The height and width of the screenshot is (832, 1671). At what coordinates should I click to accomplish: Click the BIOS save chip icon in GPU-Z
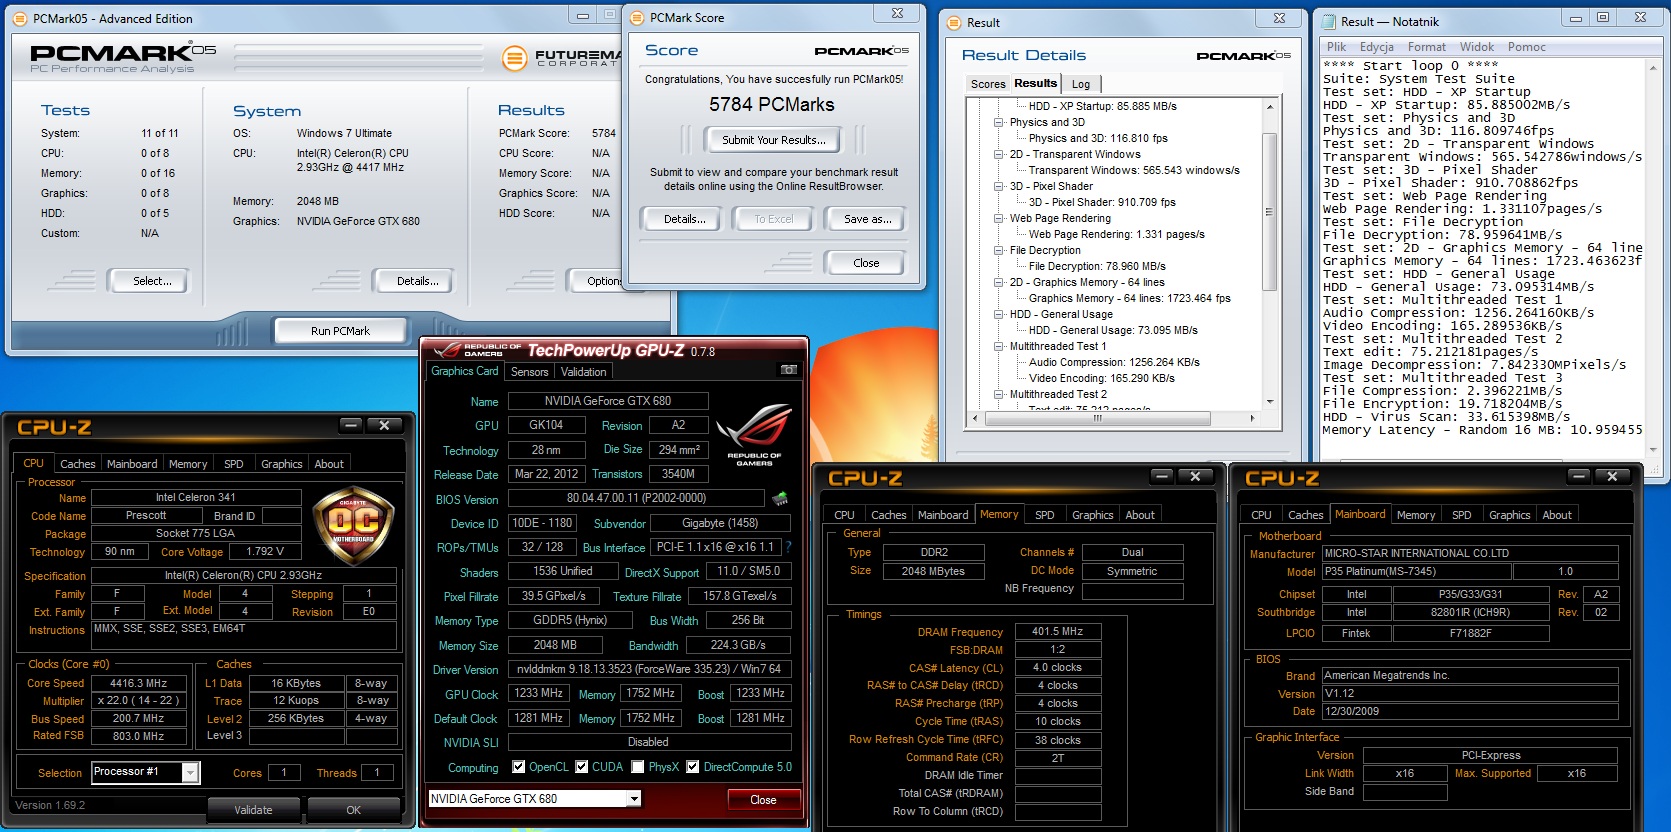click(779, 498)
